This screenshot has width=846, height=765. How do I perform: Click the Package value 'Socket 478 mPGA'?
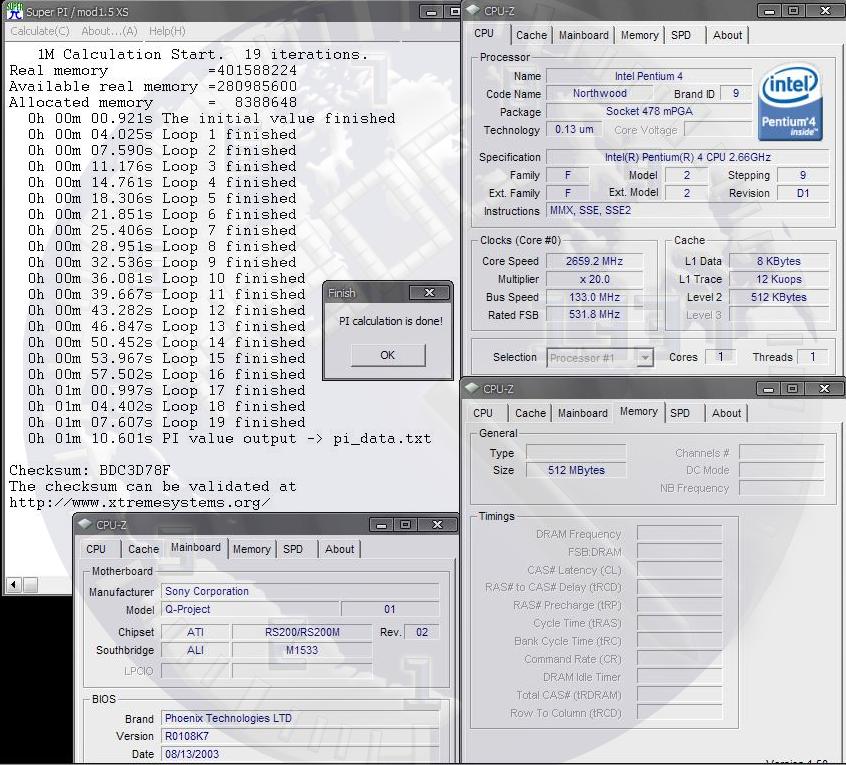click(649, 111)
